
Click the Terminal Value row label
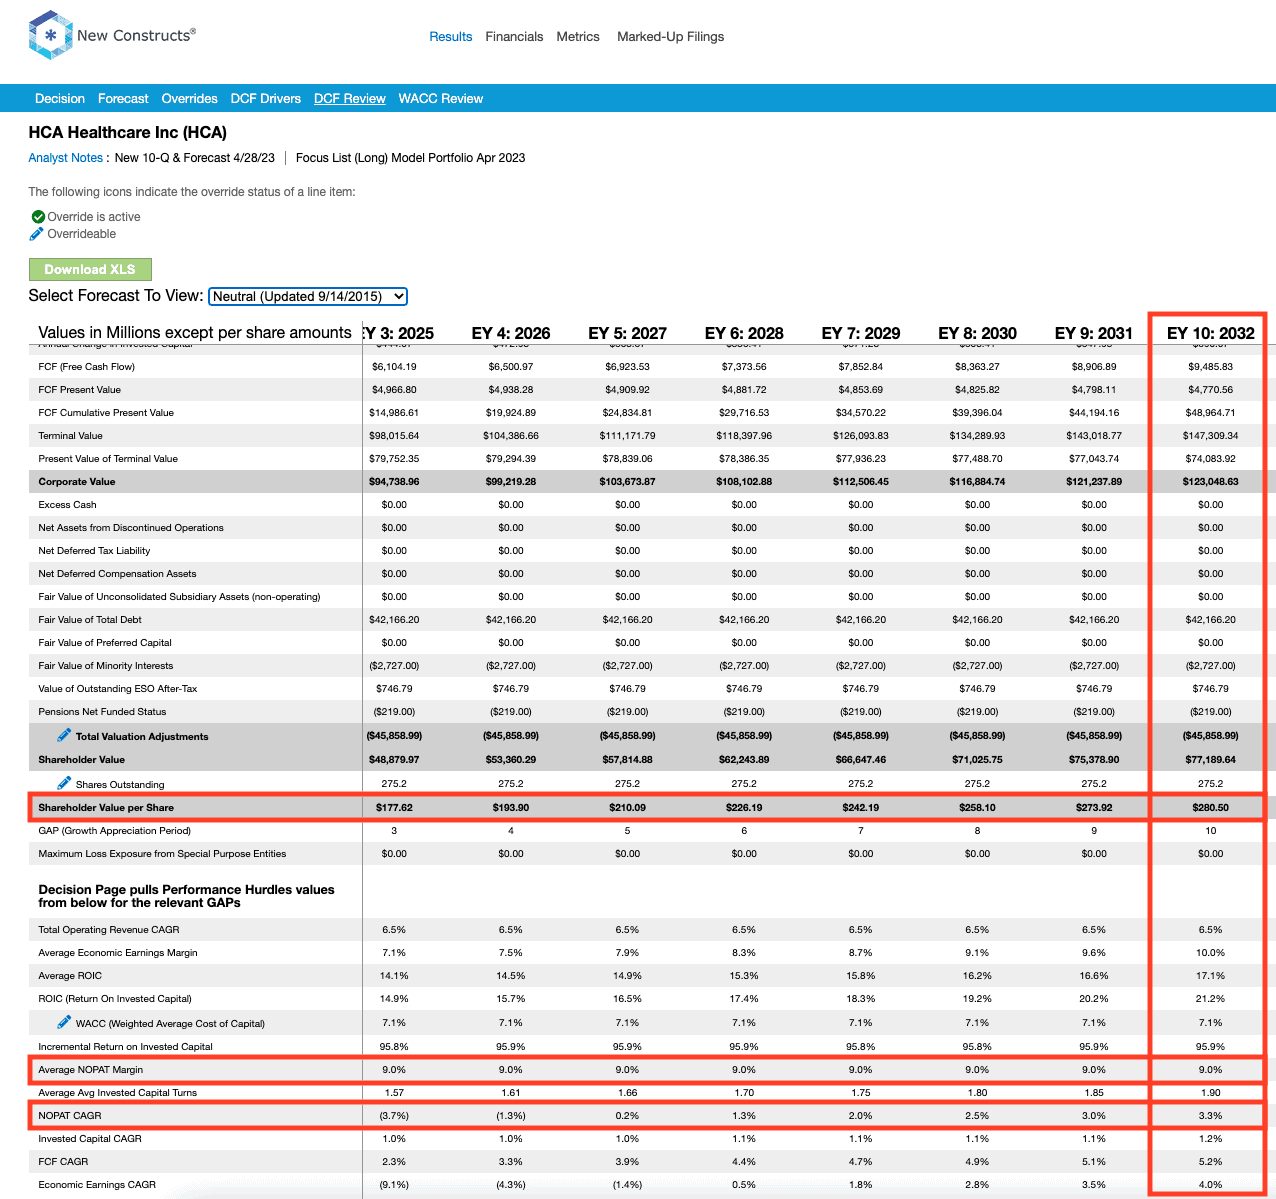70,436
